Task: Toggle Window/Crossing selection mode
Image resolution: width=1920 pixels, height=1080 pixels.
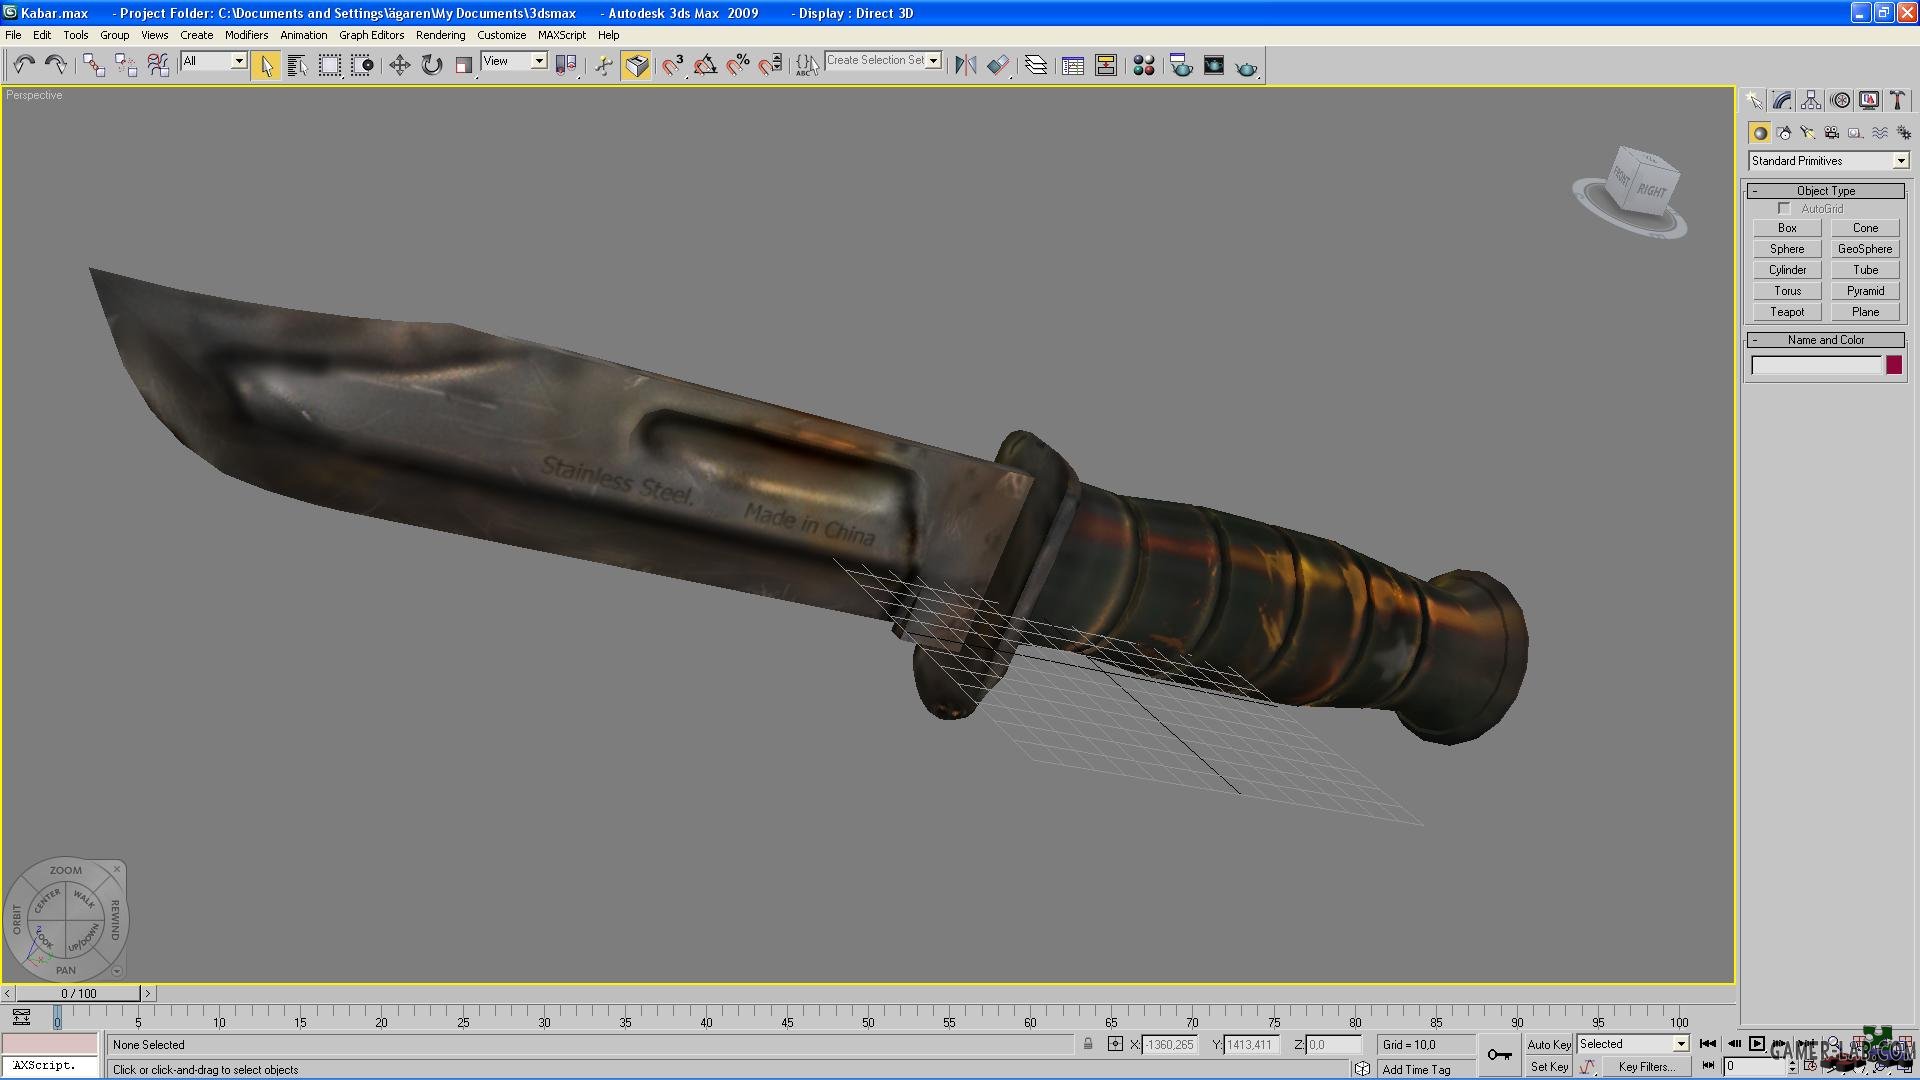Action: point(361,65)
